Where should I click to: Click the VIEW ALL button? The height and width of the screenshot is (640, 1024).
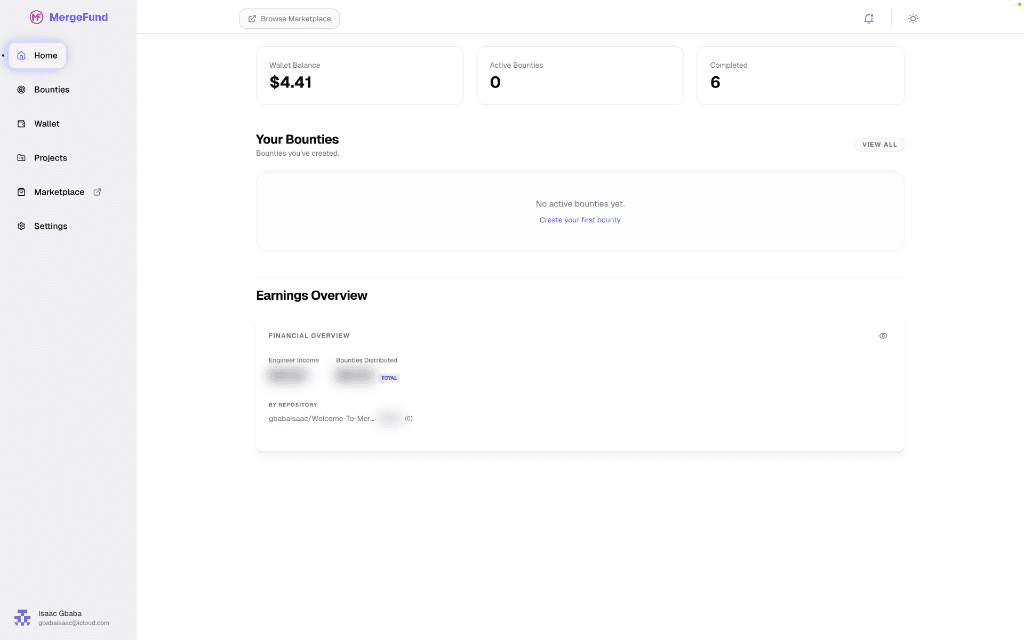879,144
